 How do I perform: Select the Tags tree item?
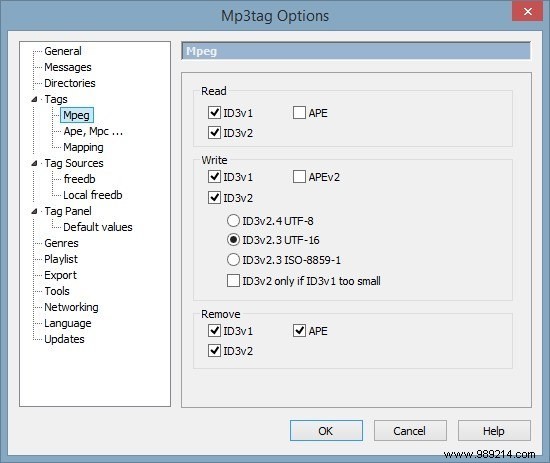(x=56, y=99)
